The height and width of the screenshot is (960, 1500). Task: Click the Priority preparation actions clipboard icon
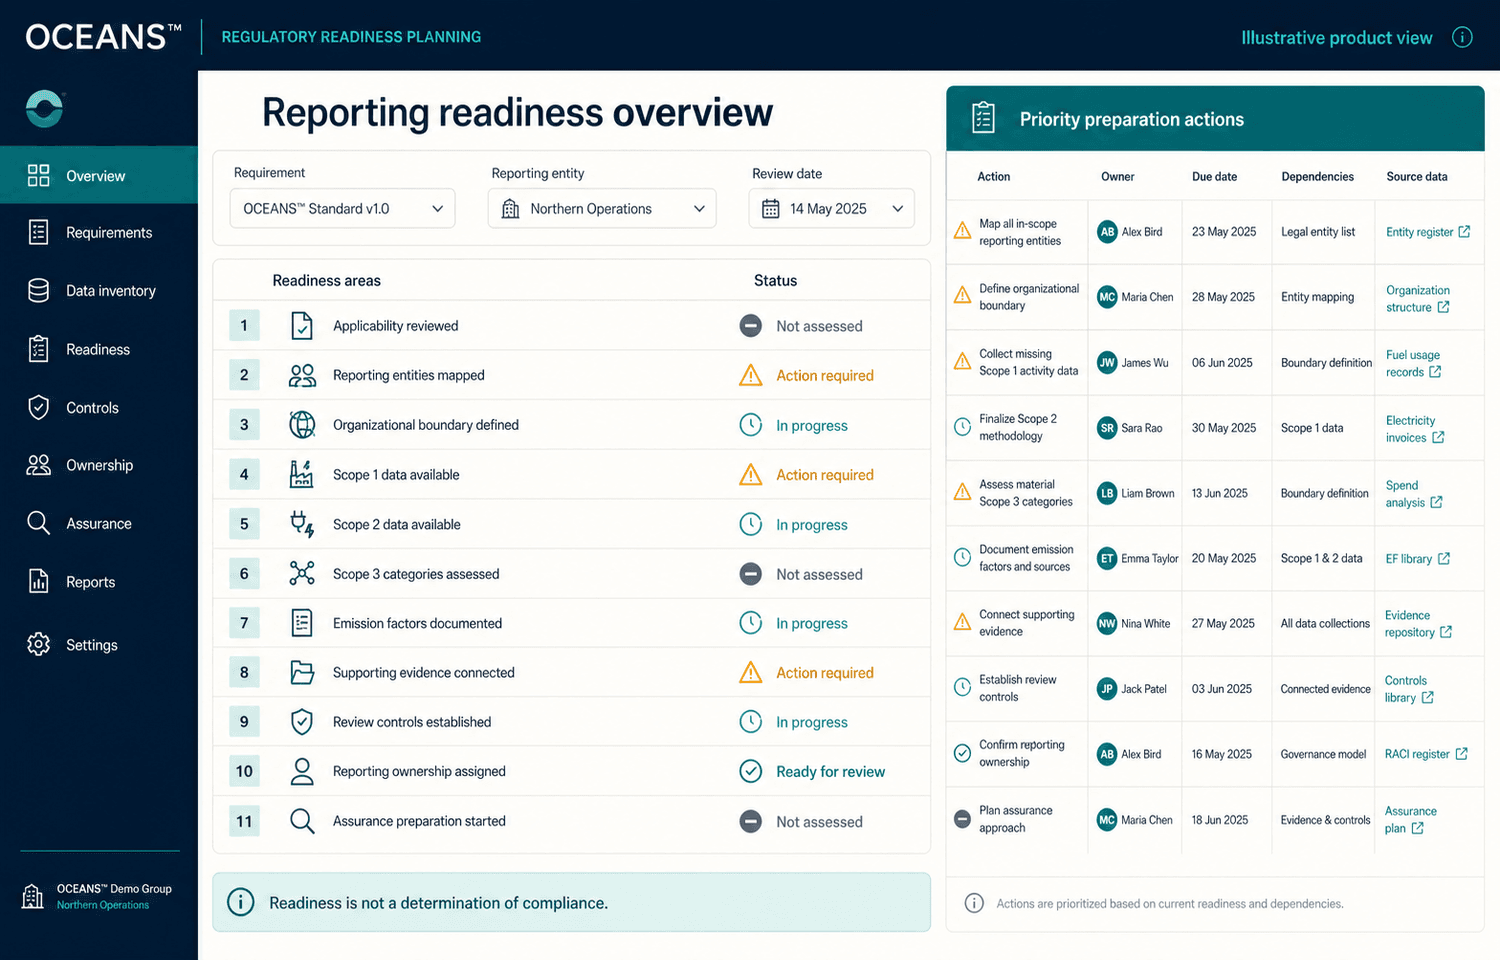(983, 118)
